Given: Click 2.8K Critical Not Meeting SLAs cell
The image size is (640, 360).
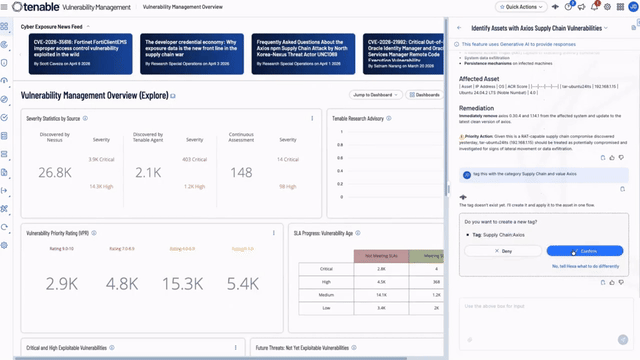Looking at the screenshot, I should point(381,269).
